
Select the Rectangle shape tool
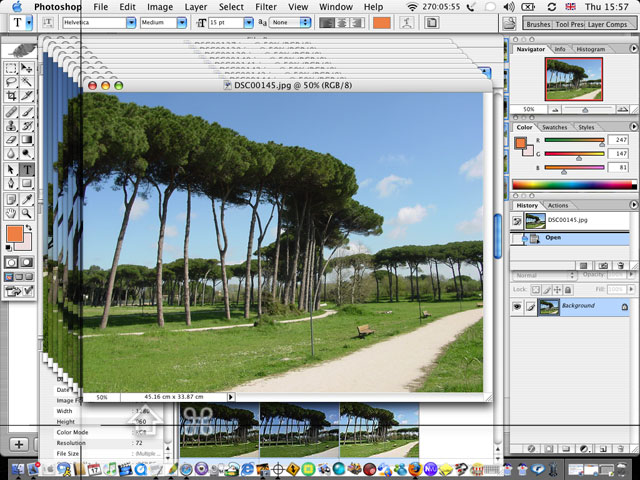tap(27, 183)
